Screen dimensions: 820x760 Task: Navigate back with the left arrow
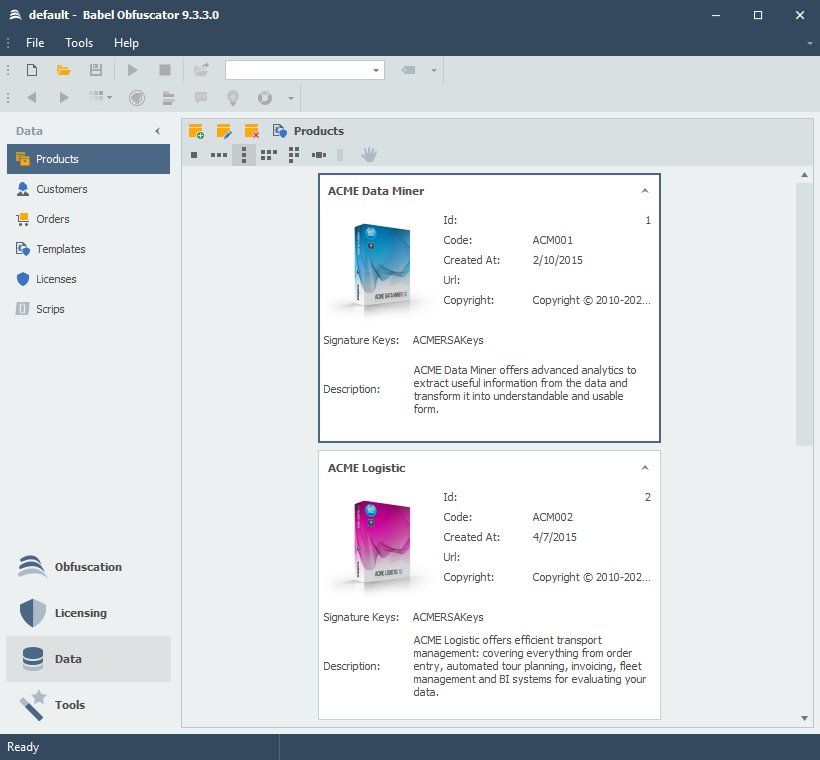32,97
